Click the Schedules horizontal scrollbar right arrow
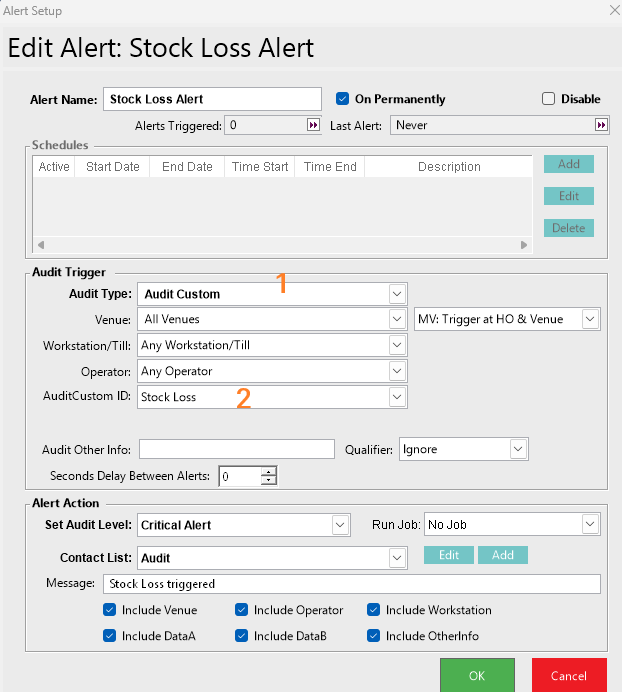The height and width of the screenshot is (692, 622). tap(524, 245)
